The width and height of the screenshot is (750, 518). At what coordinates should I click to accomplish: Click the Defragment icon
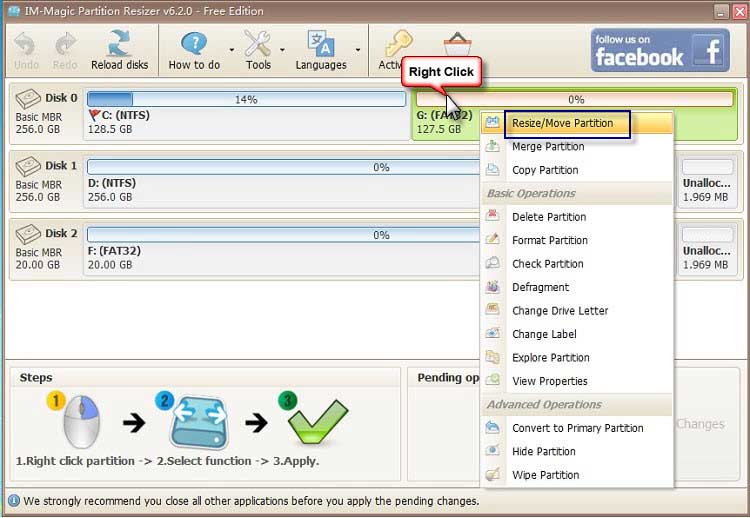[492, 286]
